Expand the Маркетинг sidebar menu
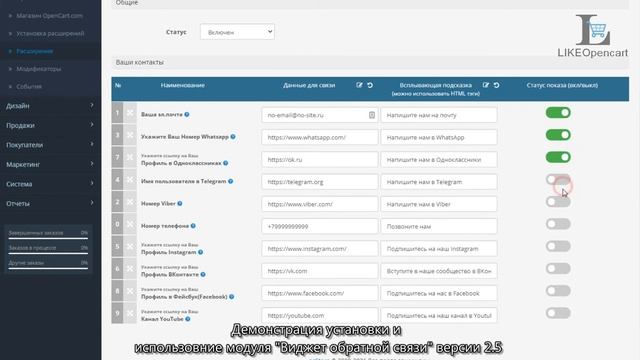 coord(51,164)
